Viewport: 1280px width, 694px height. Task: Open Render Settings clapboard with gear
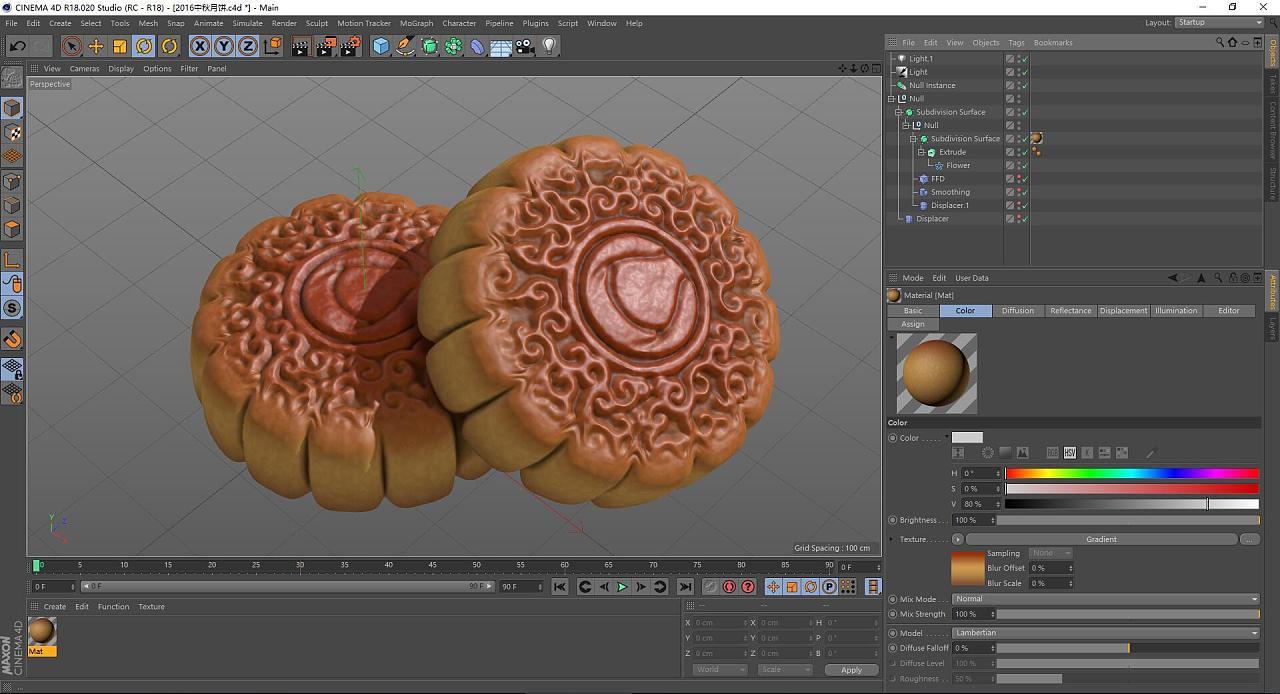pos(350,46)
